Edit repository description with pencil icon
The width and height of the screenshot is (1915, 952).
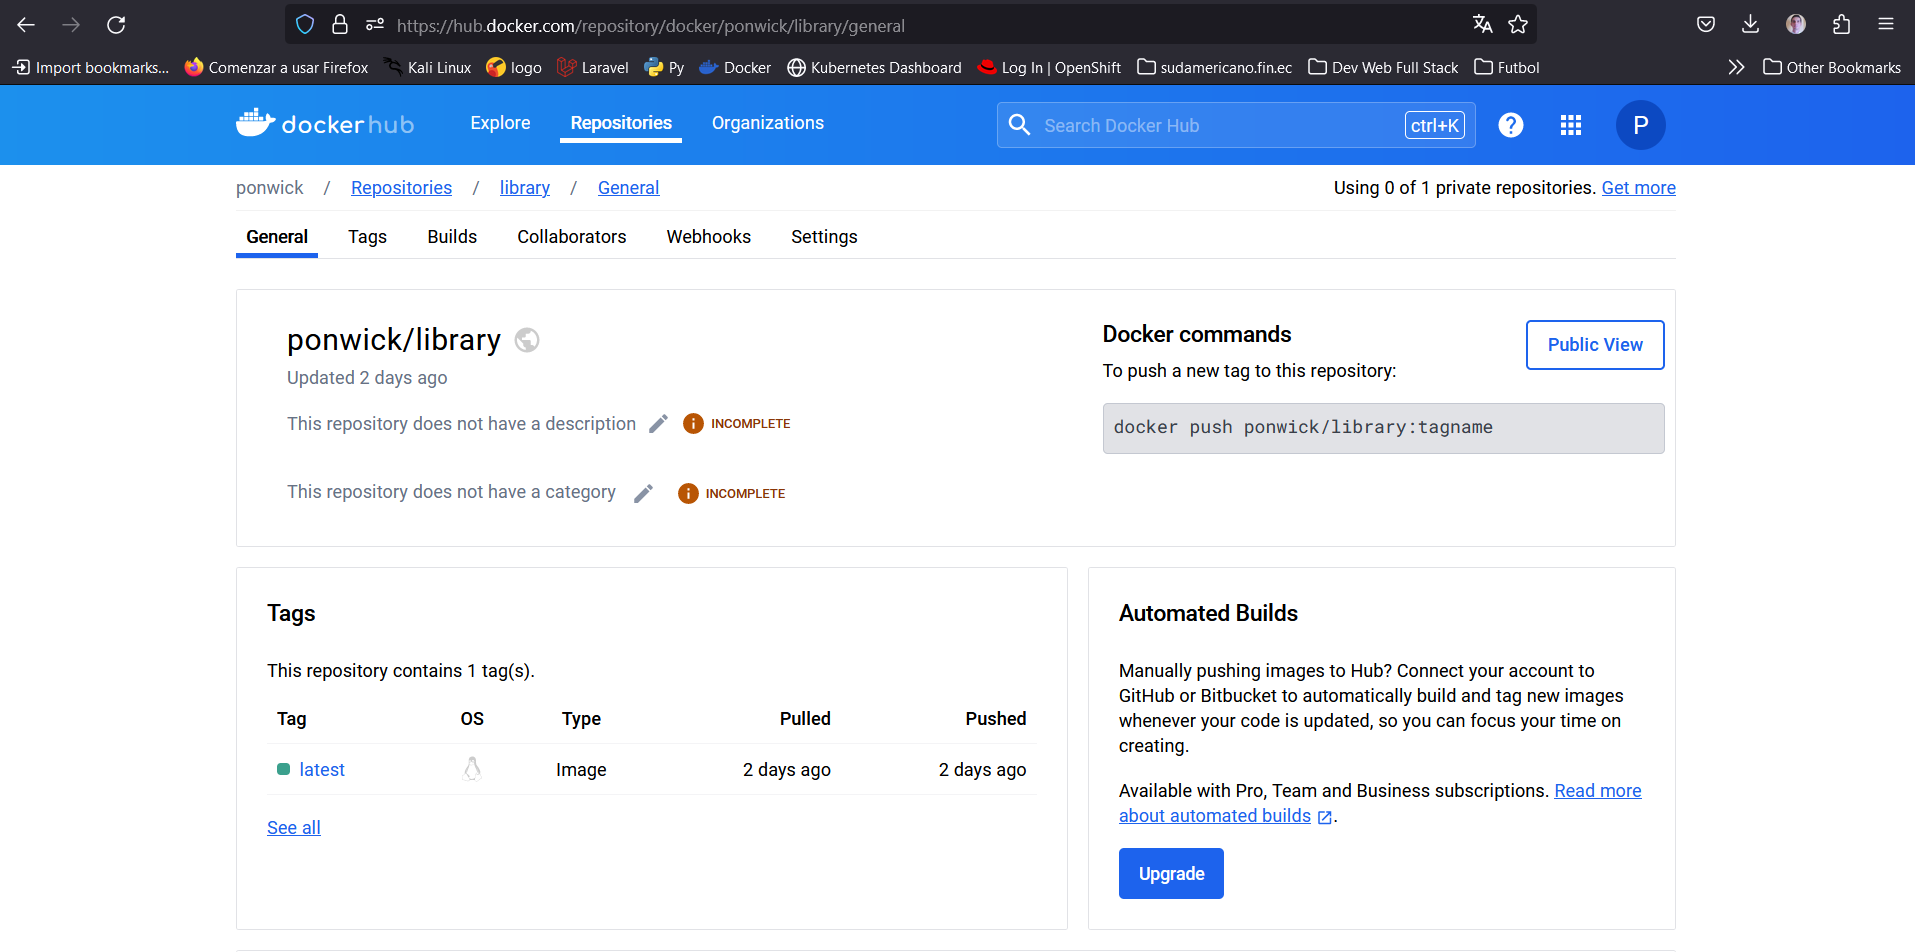658,424
